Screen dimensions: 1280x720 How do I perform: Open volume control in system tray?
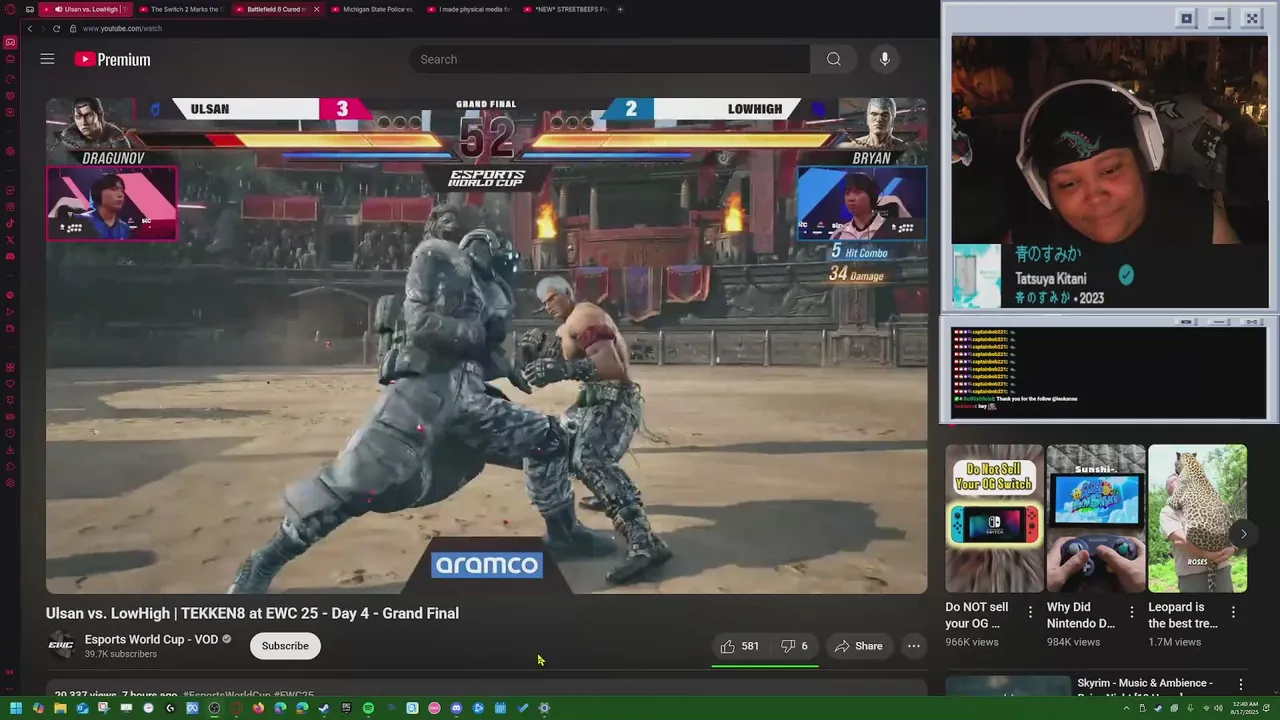click(1218, 708)
